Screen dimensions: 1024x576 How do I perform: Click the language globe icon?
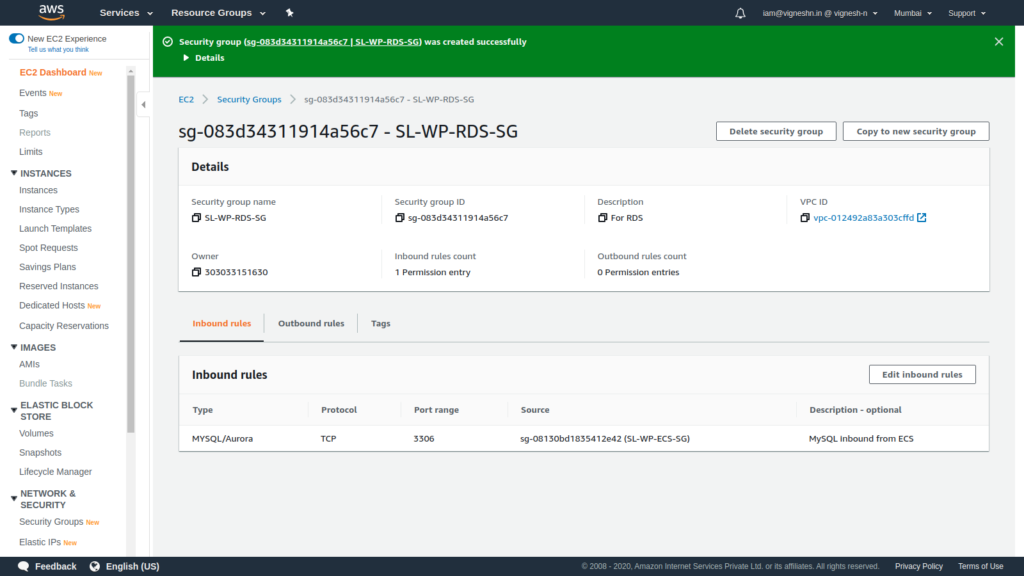tap(95, 566)
